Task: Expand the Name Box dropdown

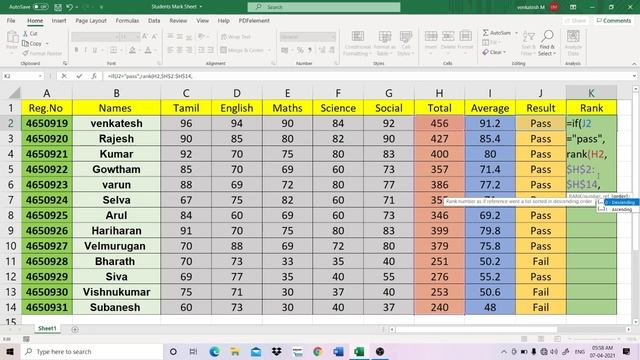Action: pos(40,76)
